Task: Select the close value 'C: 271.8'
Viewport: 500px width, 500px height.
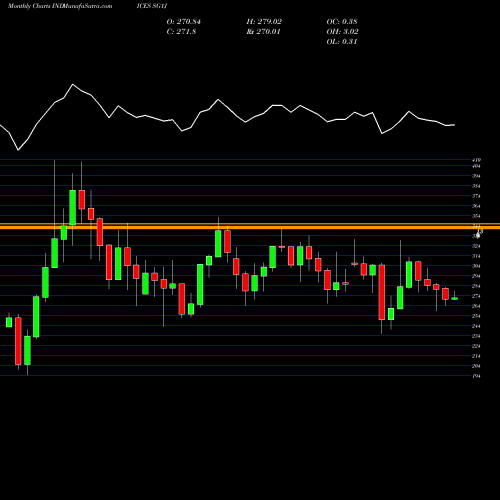Action: (x=181, y=32)
